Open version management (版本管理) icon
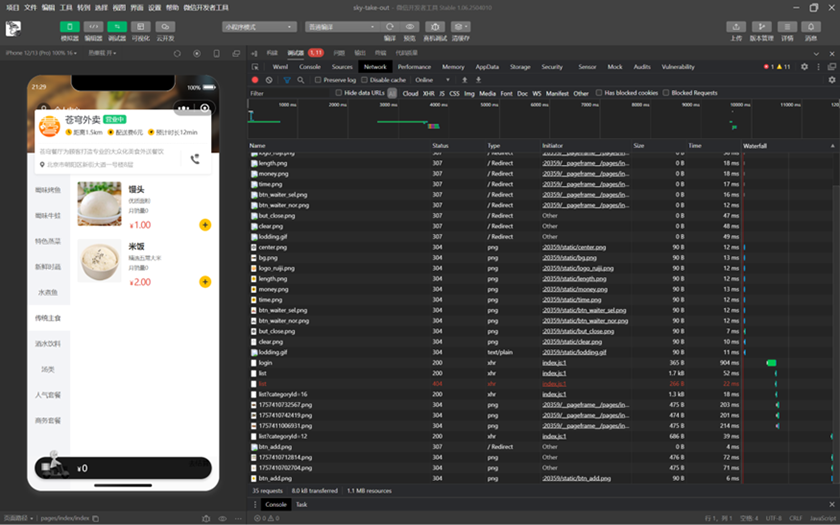840x525 pixels. click(x=761, y=27)
